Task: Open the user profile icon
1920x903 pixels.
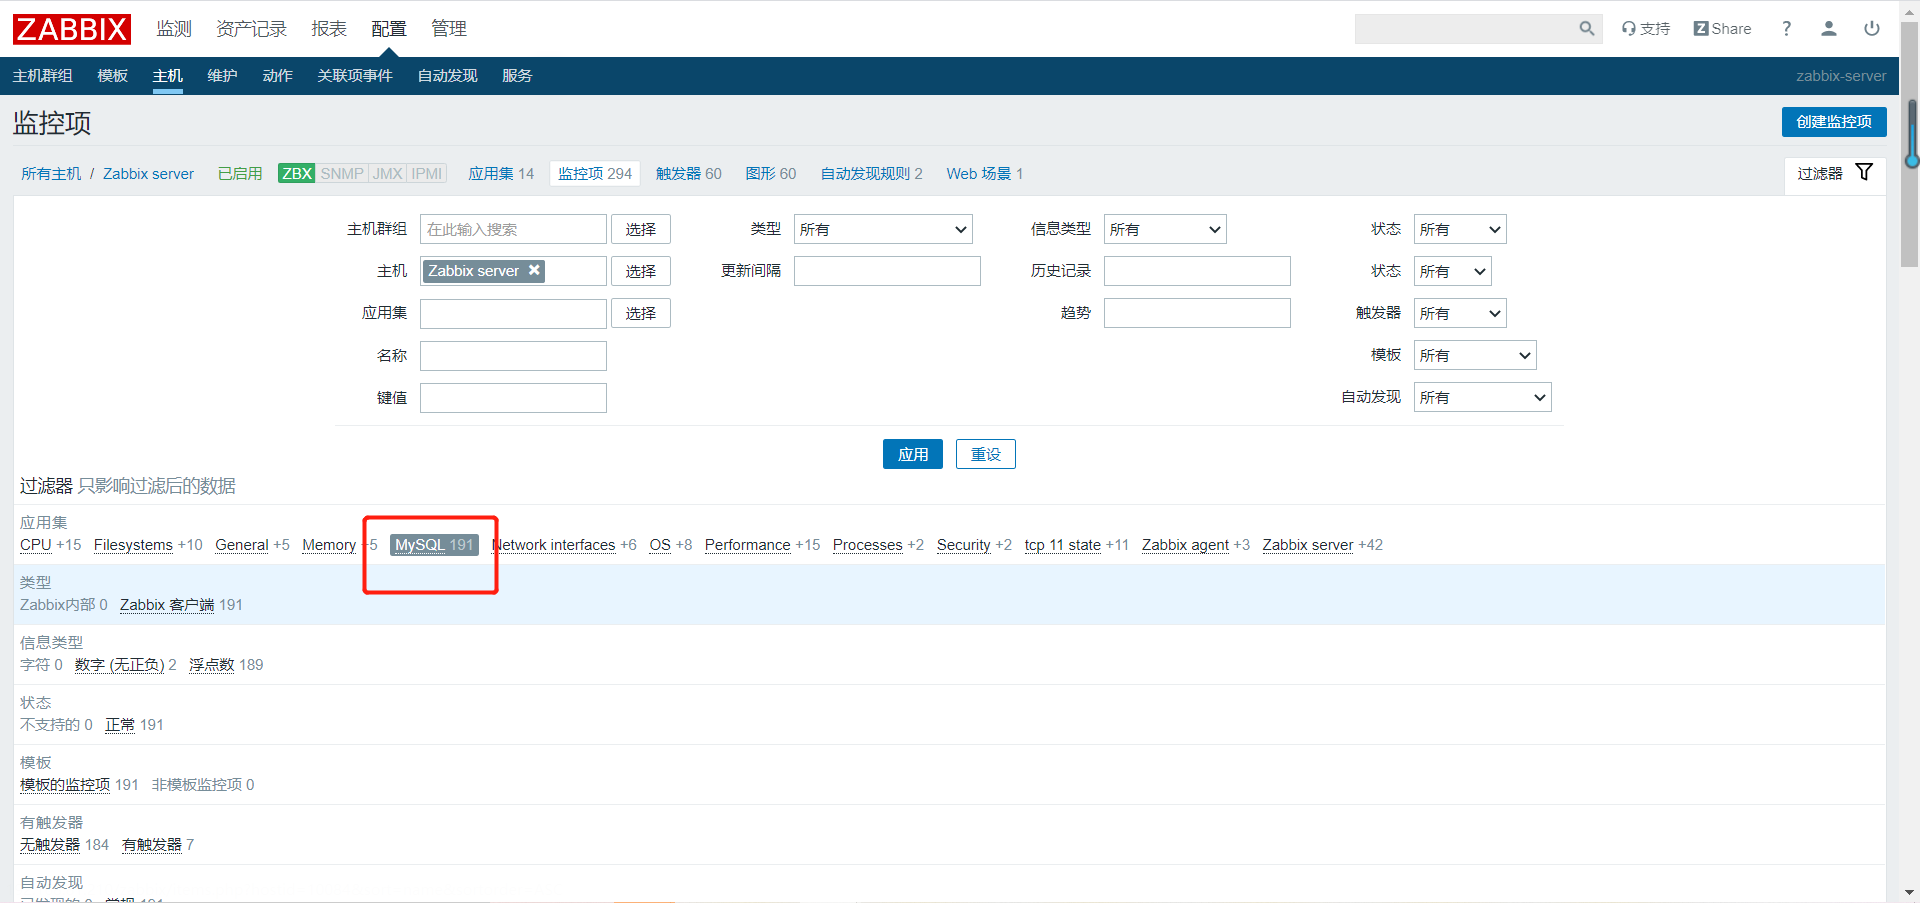Action: point(1829,29)
